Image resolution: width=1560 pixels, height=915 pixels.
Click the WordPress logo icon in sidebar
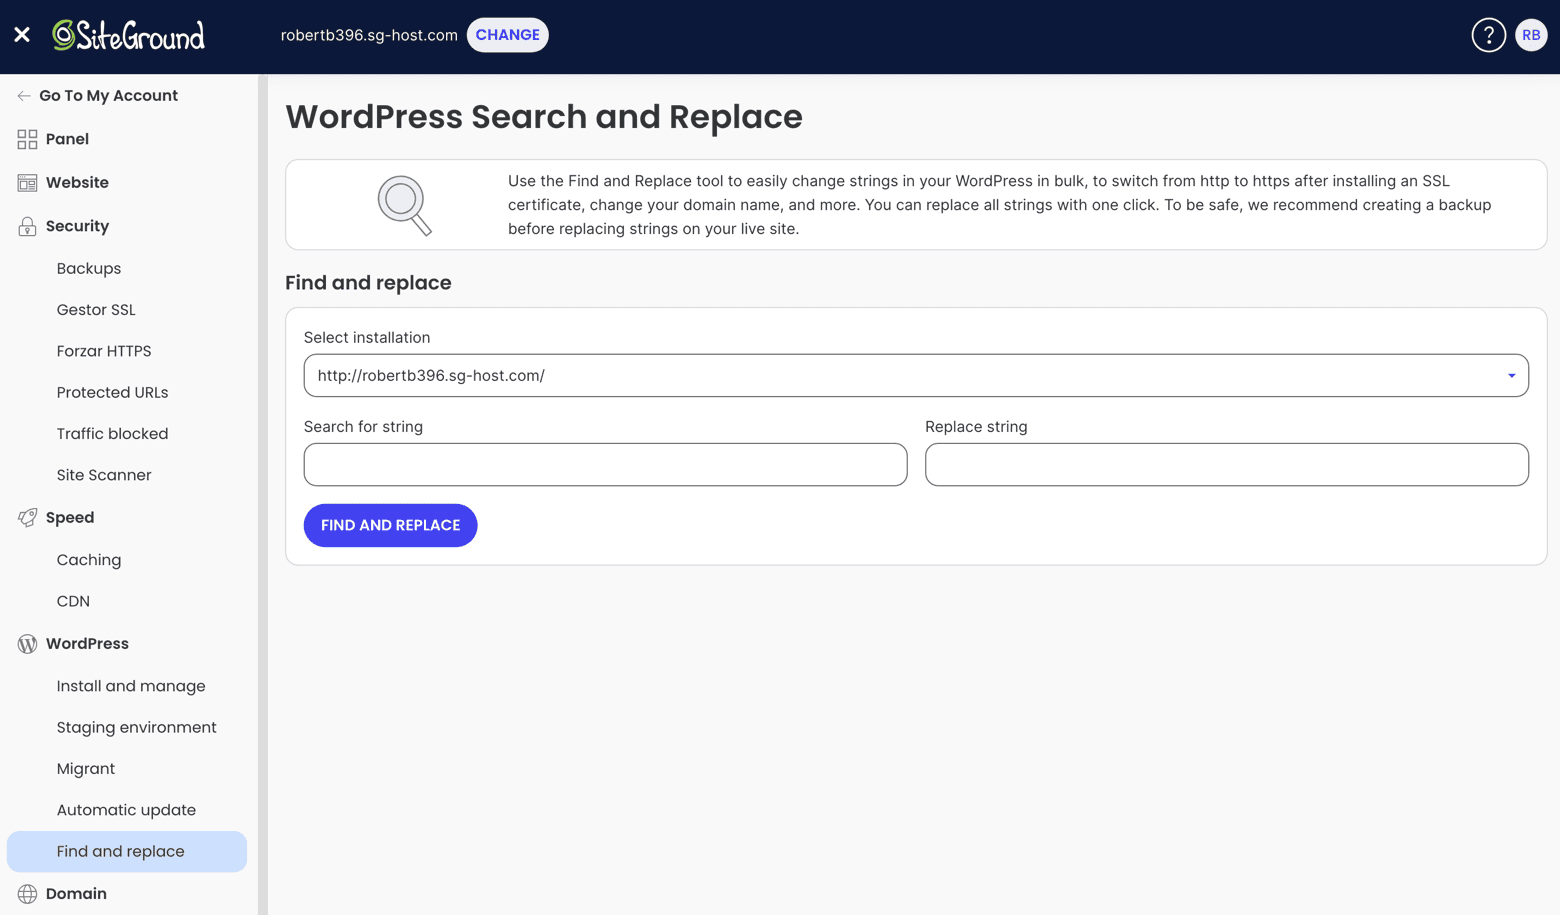(27, 644)
